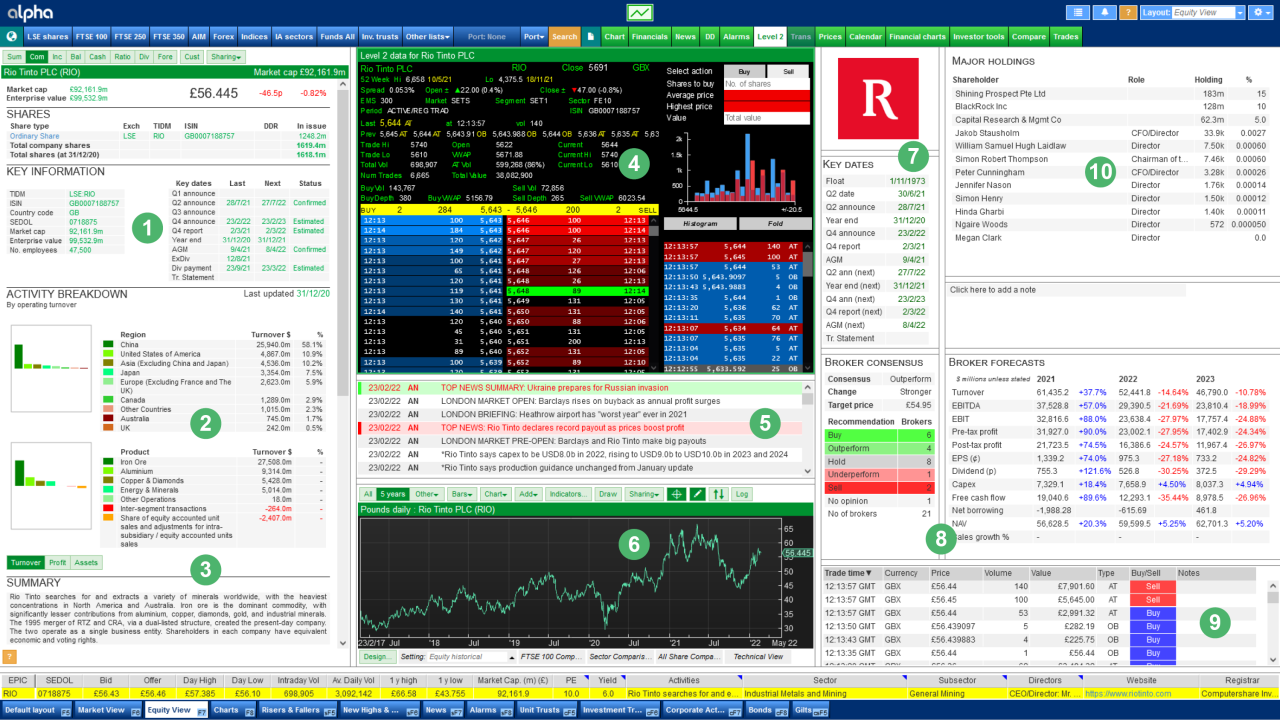Click the up-down arrows chart icon
Screen dimensions: 1280x720
pos(718,494)
